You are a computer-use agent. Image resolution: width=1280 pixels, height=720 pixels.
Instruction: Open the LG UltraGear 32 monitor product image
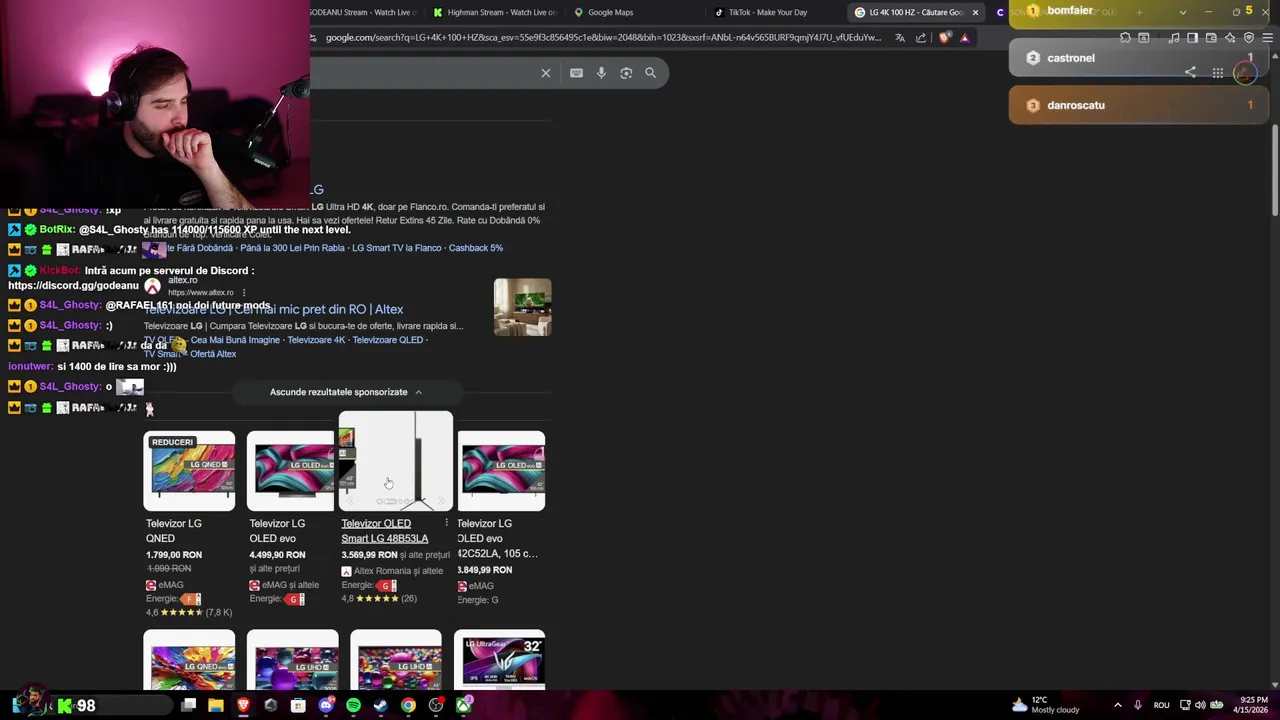coord(500,660)
